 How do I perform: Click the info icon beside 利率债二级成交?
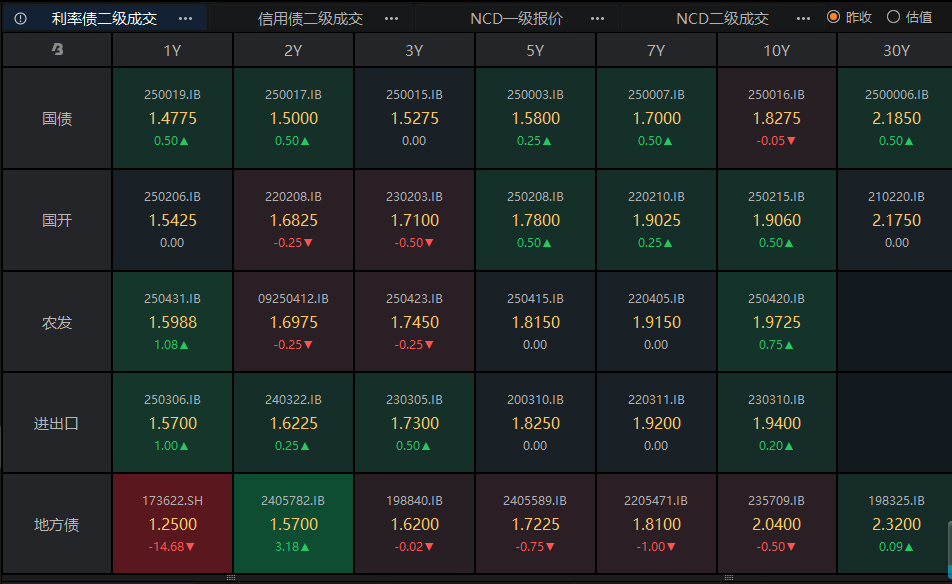point(20,18)
